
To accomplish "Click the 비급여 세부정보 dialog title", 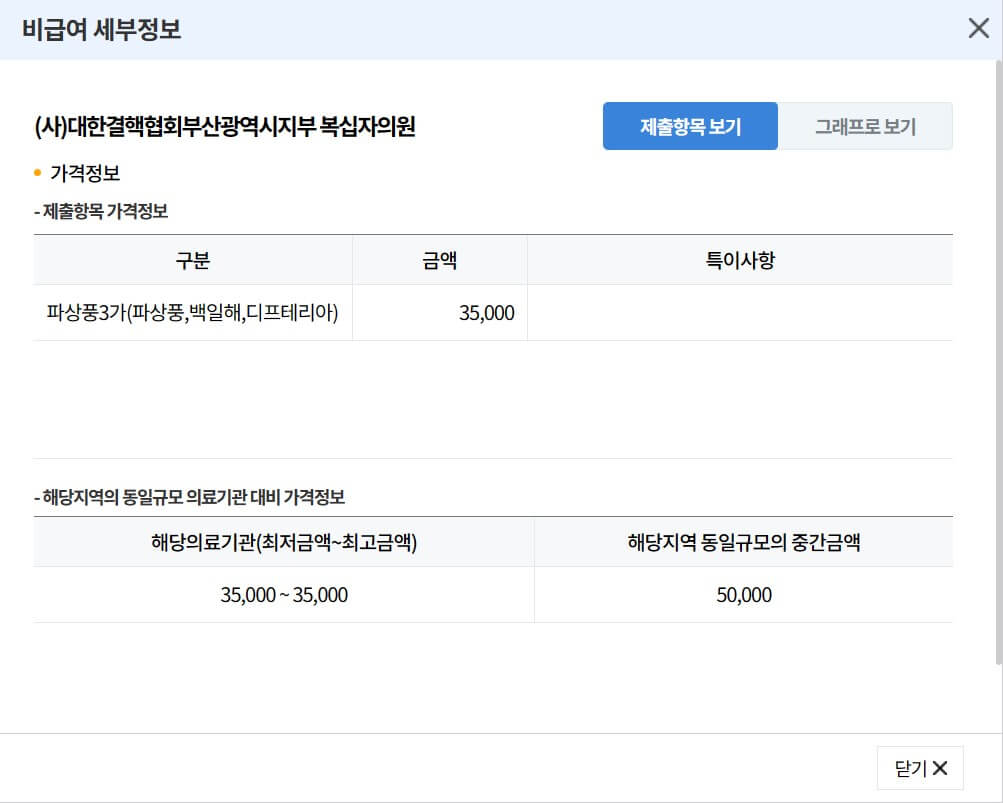I will pyautogui.click(x=102, y=29).
